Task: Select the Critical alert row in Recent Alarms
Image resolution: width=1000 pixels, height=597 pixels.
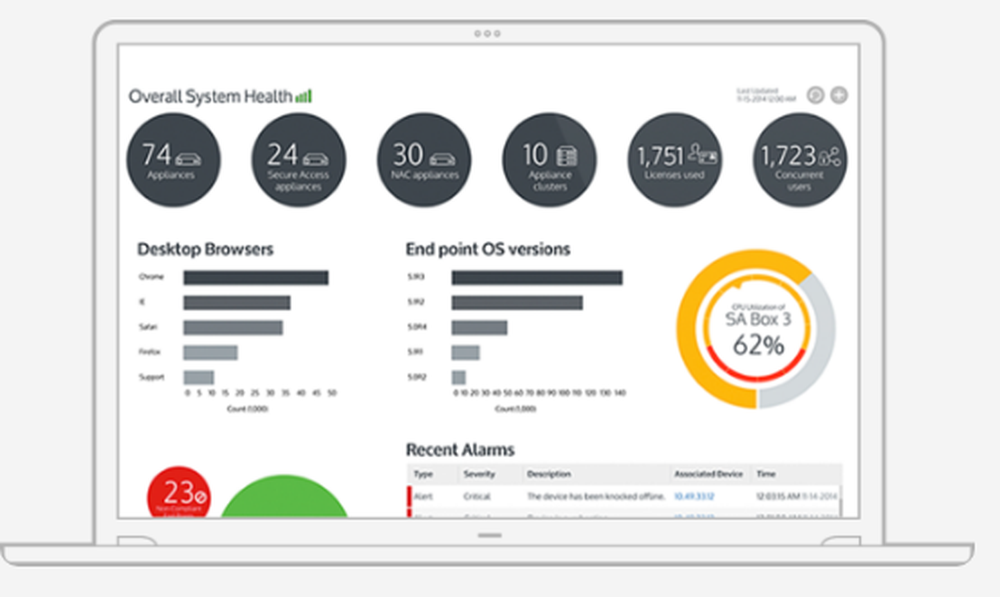Action: pyautogui.click(x=590, y=495)
